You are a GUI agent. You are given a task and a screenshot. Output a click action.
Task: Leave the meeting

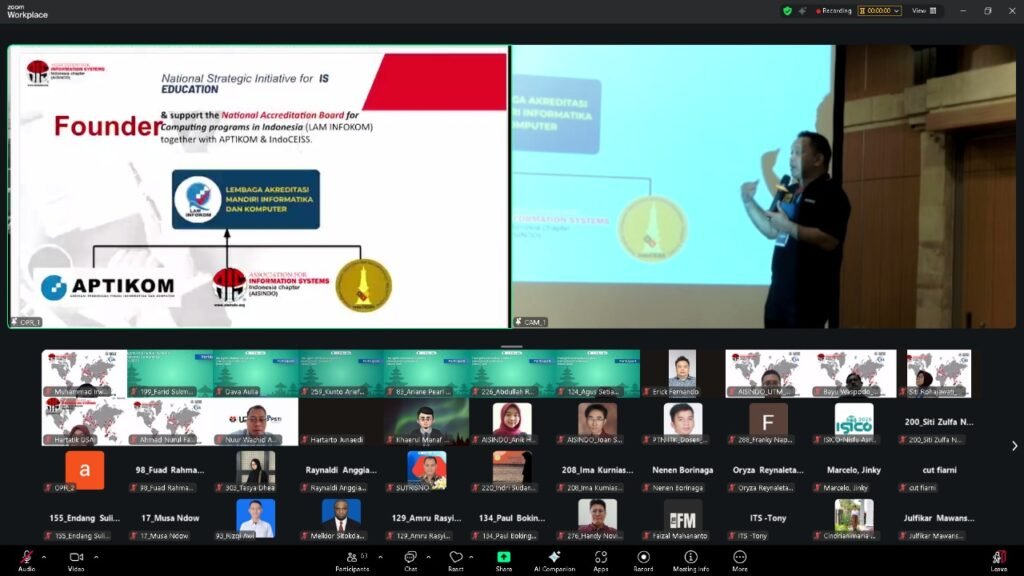pos(999,560)
